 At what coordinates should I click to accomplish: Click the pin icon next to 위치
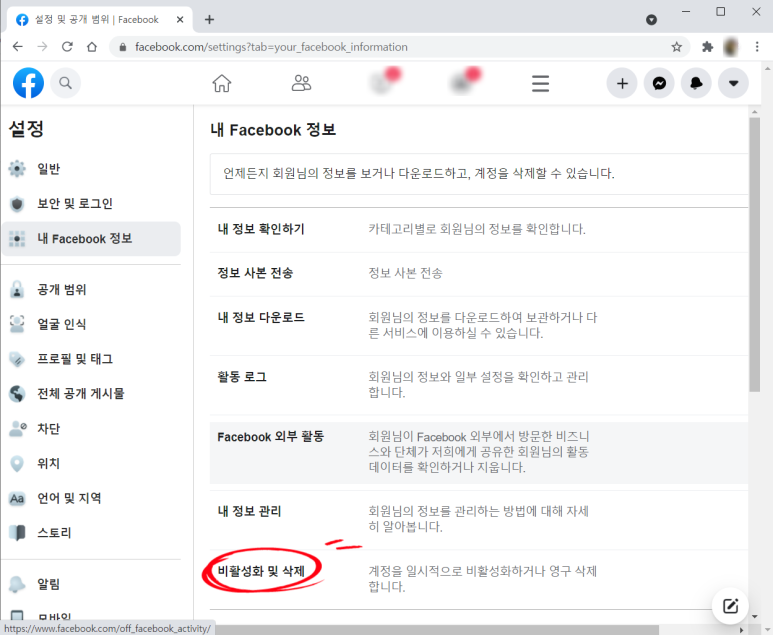pyautogui.click(x=17, y=463)
